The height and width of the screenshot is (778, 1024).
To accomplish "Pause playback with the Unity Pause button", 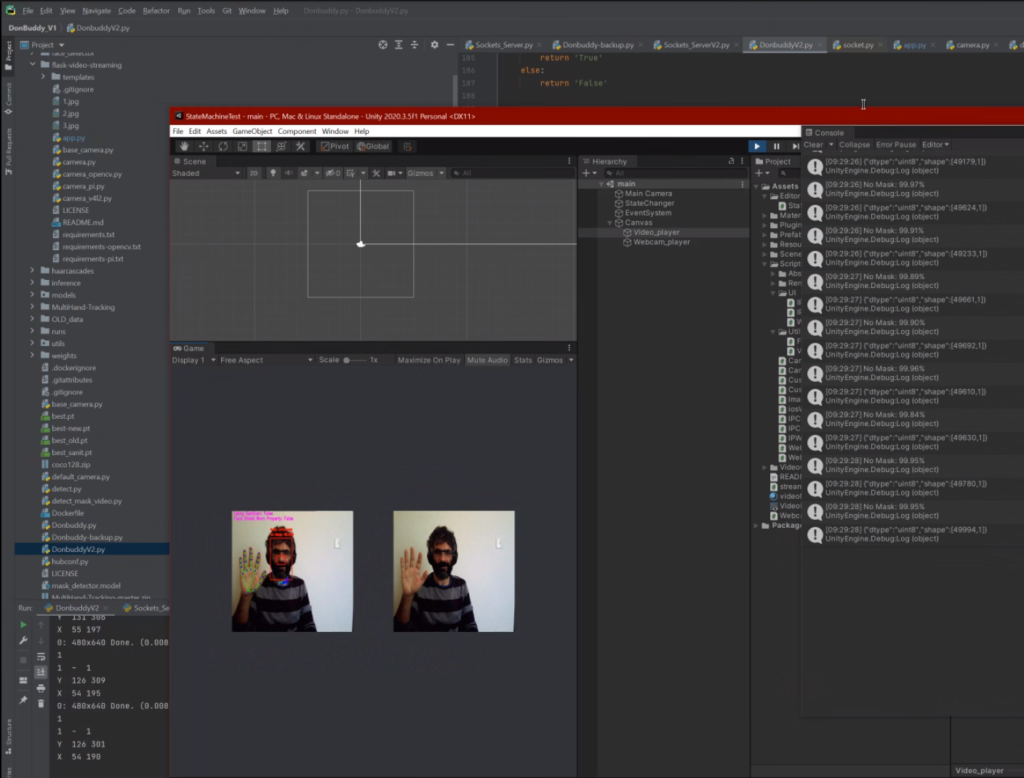I will [x=776, y=146].
